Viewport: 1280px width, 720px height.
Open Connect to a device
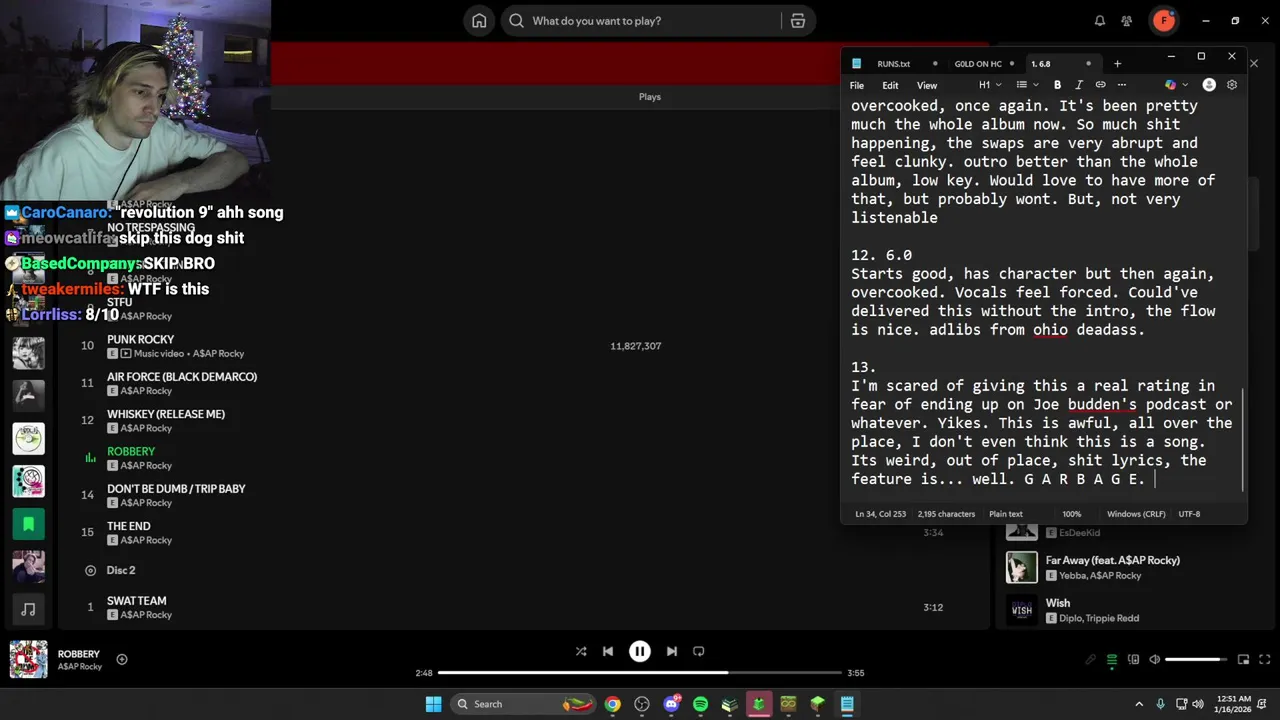click(x=1133, y=659)
